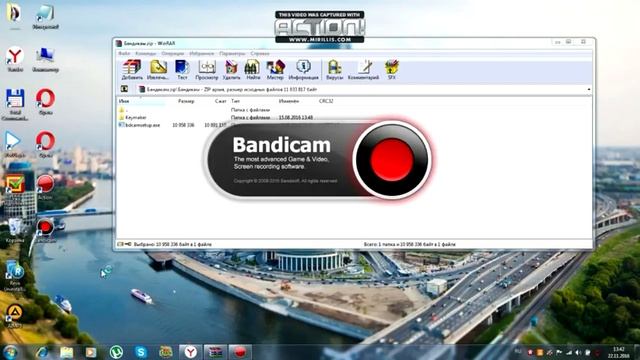Click the Извлечь (Extract) toolbar icon
This screenshot has width=640, height=360.
tap(158, 69)
